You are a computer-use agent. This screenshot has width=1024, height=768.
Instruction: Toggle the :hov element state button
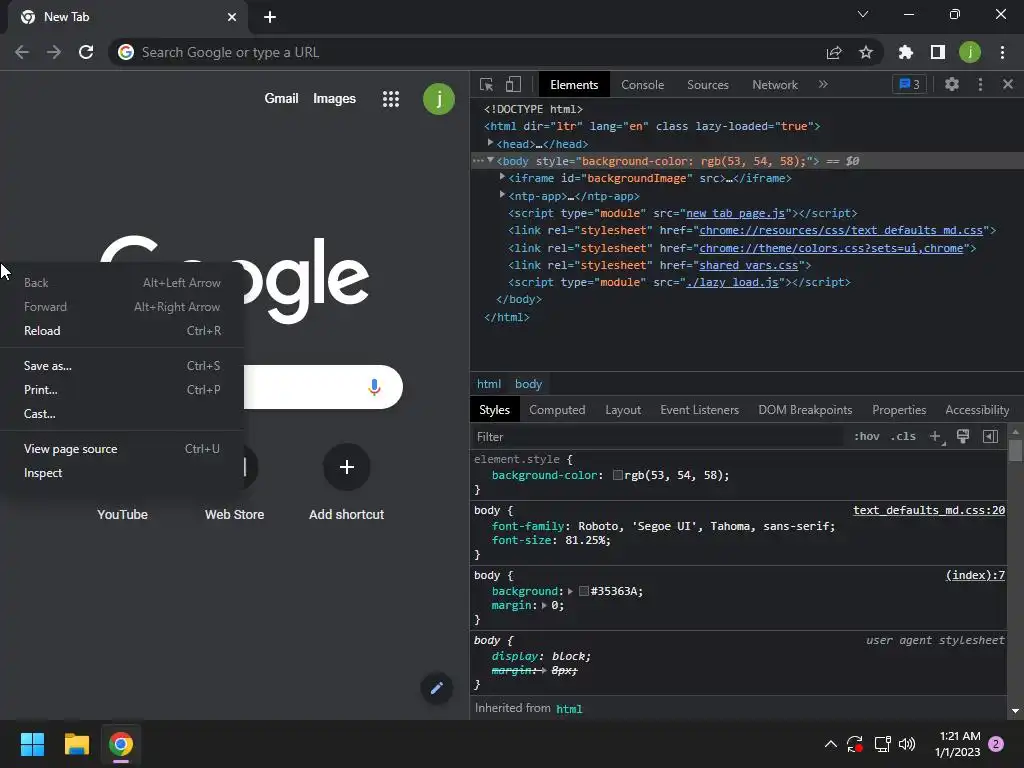pyautogui.click(x=867, y=436)
